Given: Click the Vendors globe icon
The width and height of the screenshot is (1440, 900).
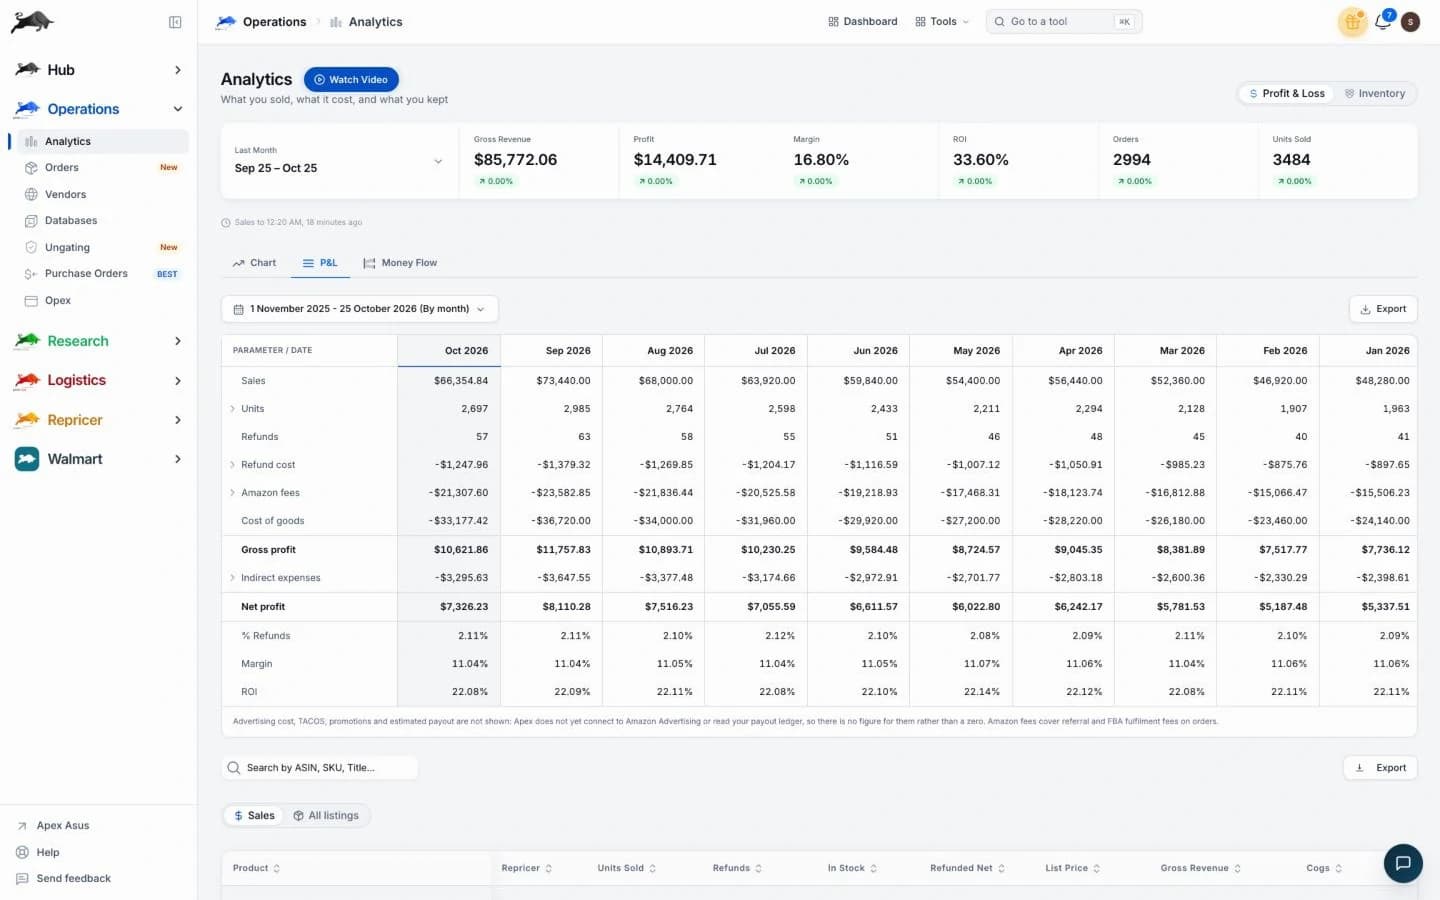Looking at the screenshot, I should tap(31, 194).
